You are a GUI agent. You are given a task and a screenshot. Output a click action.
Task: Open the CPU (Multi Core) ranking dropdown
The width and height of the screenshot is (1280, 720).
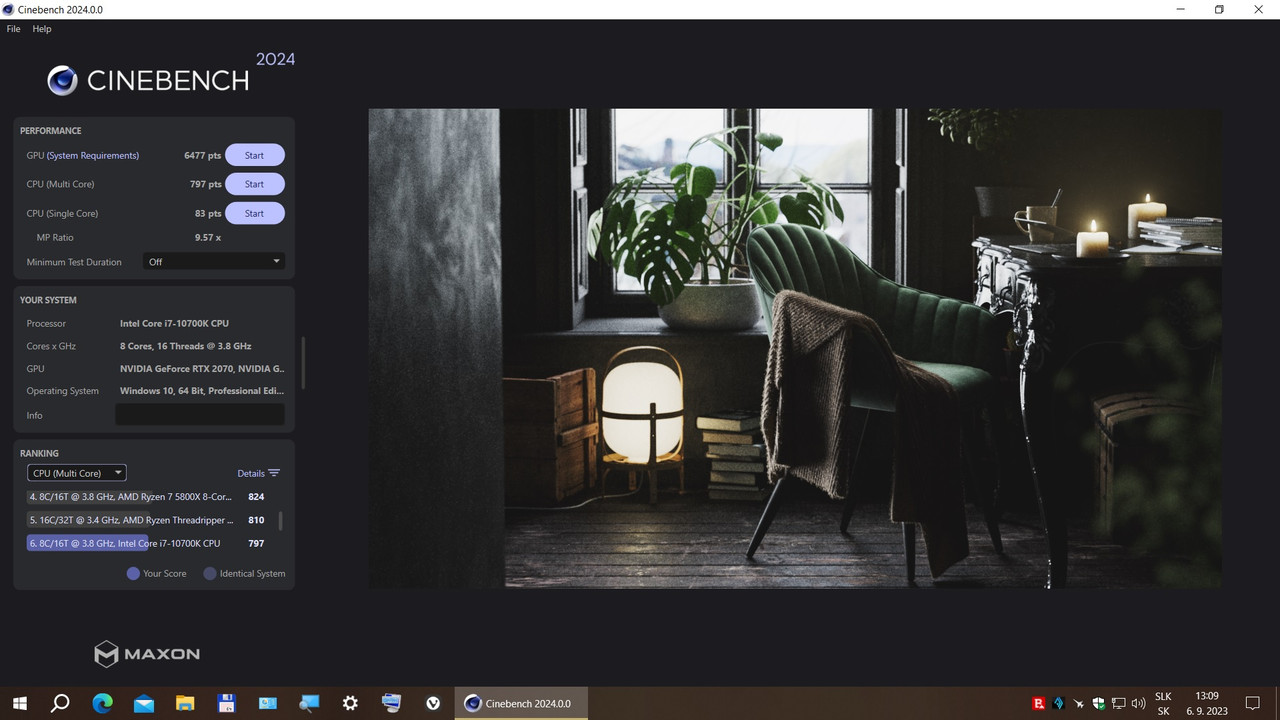pos(77,473)
